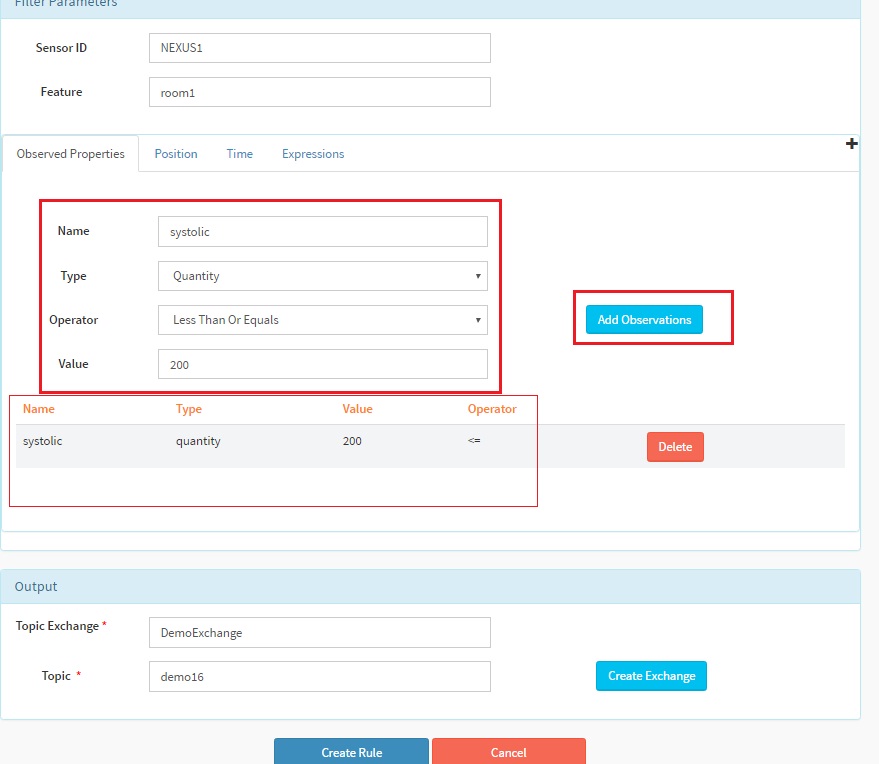Select the 200 cell in the table
The width and height of the screenshot is (879, 764).
352,441
